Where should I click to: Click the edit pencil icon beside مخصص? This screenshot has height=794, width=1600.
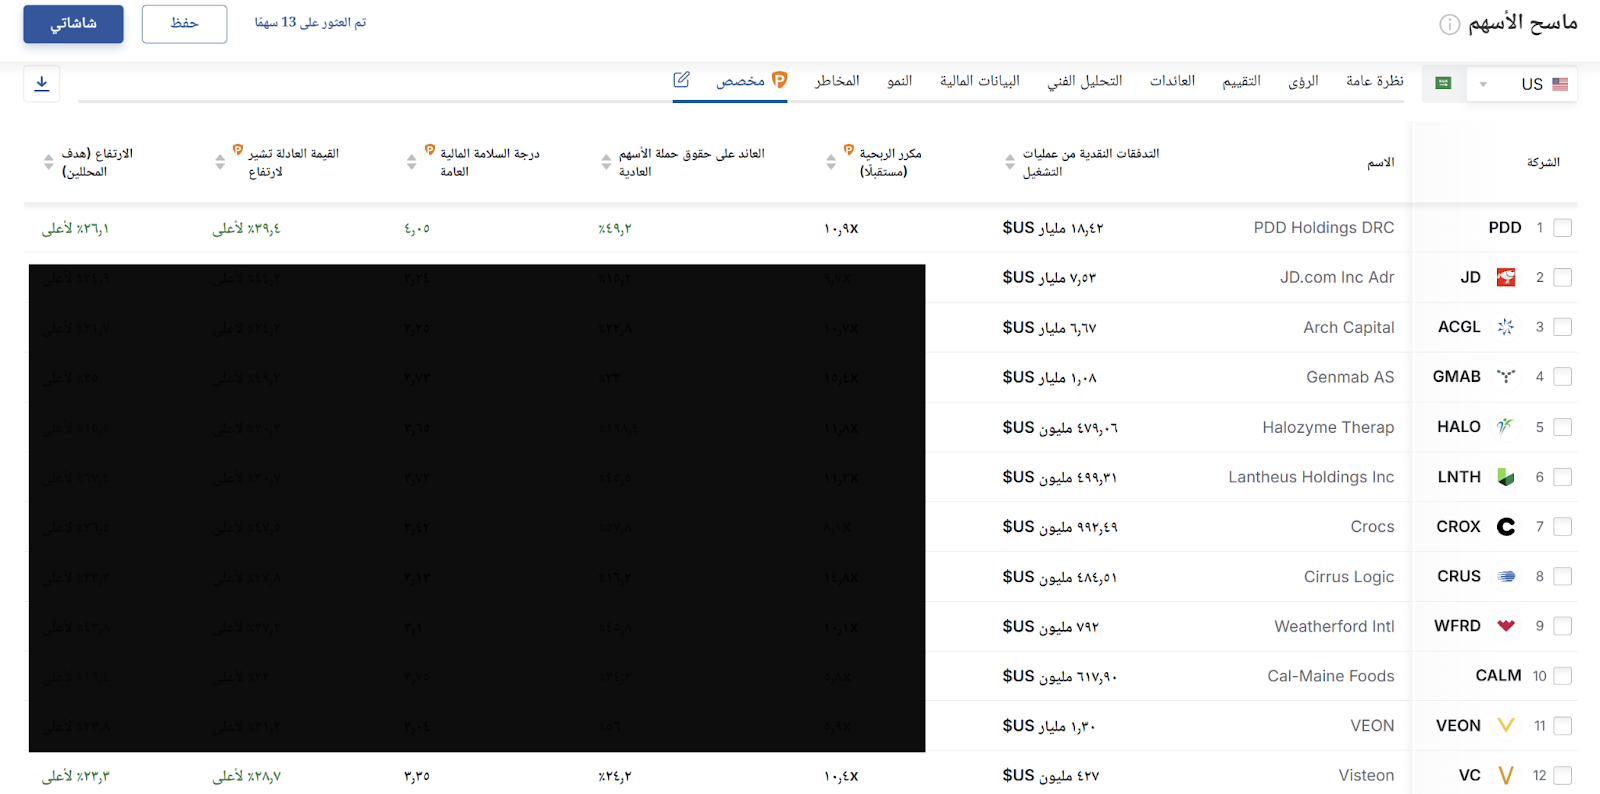point(681,80)
